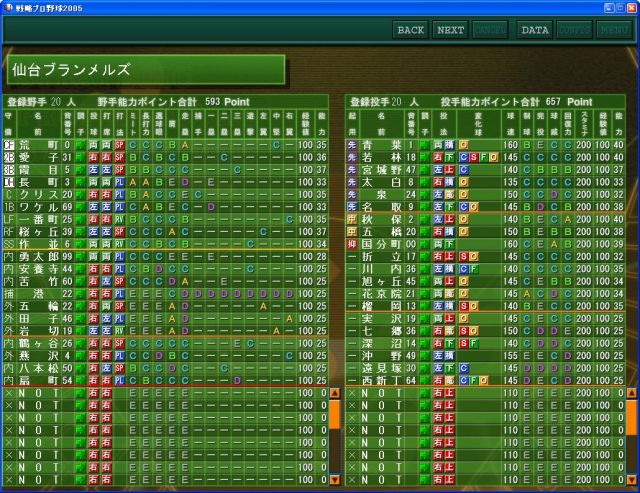Viewport: 640px width, 493px height.
Task: Select pitcher 宮城野 name
Action: (x=382, y=170)
